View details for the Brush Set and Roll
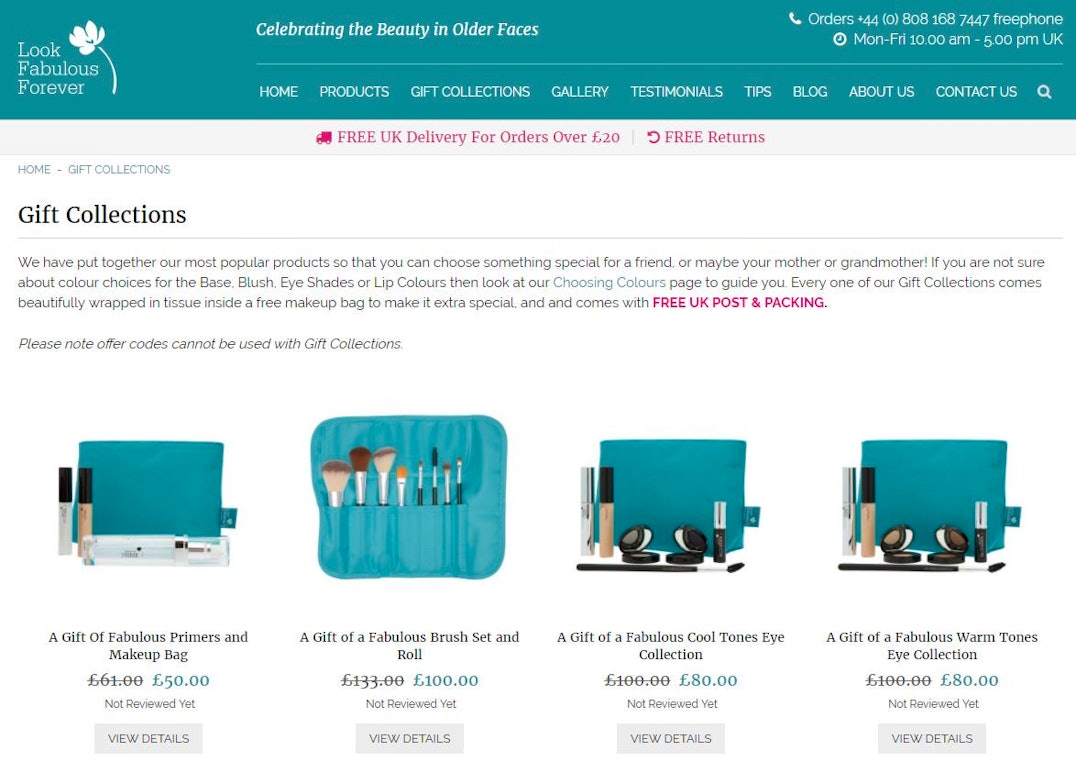 pyautogui.click(x=410, y=738)
